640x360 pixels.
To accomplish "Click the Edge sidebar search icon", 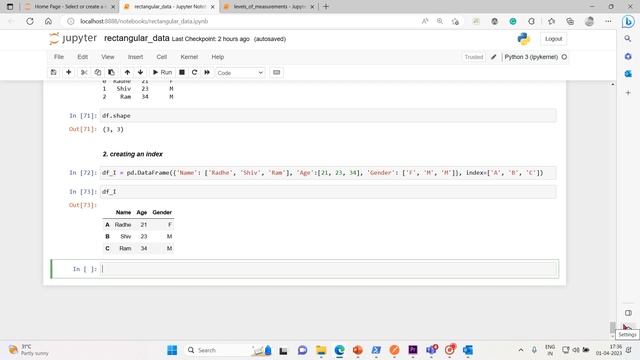I will point(628,38).
